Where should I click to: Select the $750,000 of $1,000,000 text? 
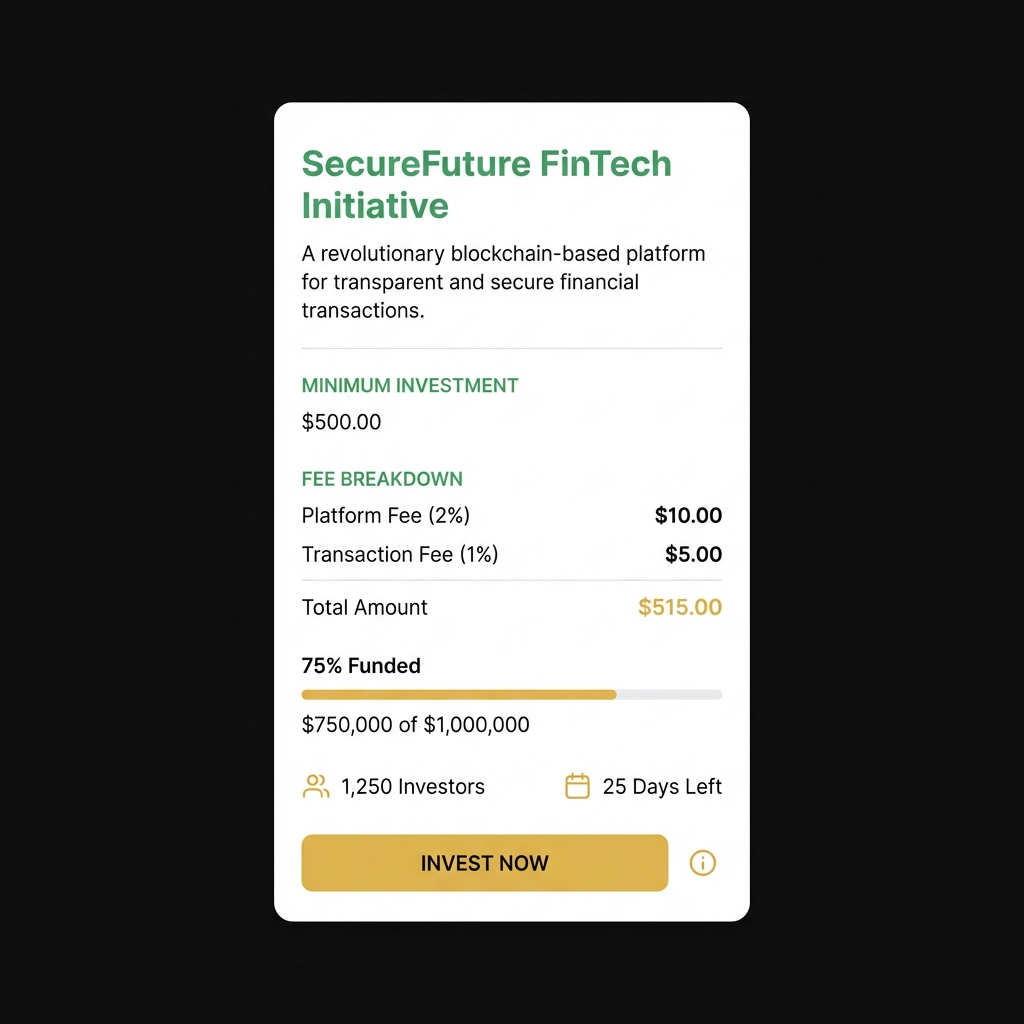coord(416,724)
